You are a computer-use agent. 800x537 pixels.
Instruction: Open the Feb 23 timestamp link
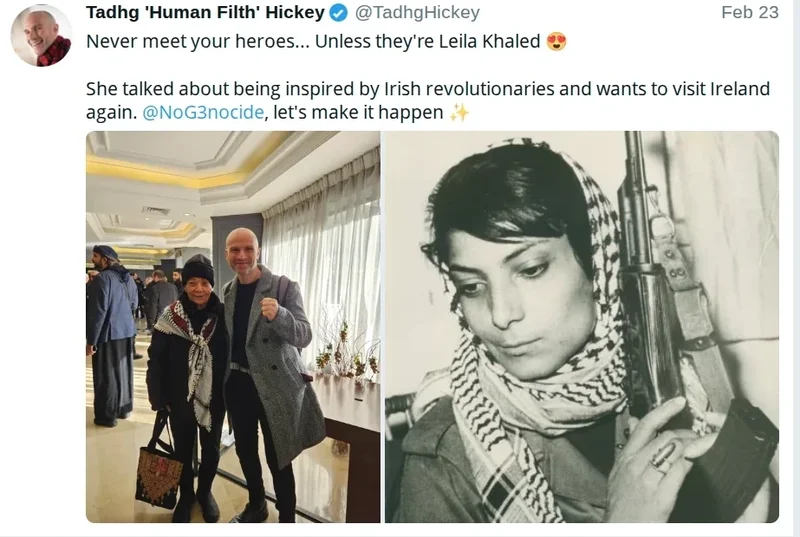(749, 12)
